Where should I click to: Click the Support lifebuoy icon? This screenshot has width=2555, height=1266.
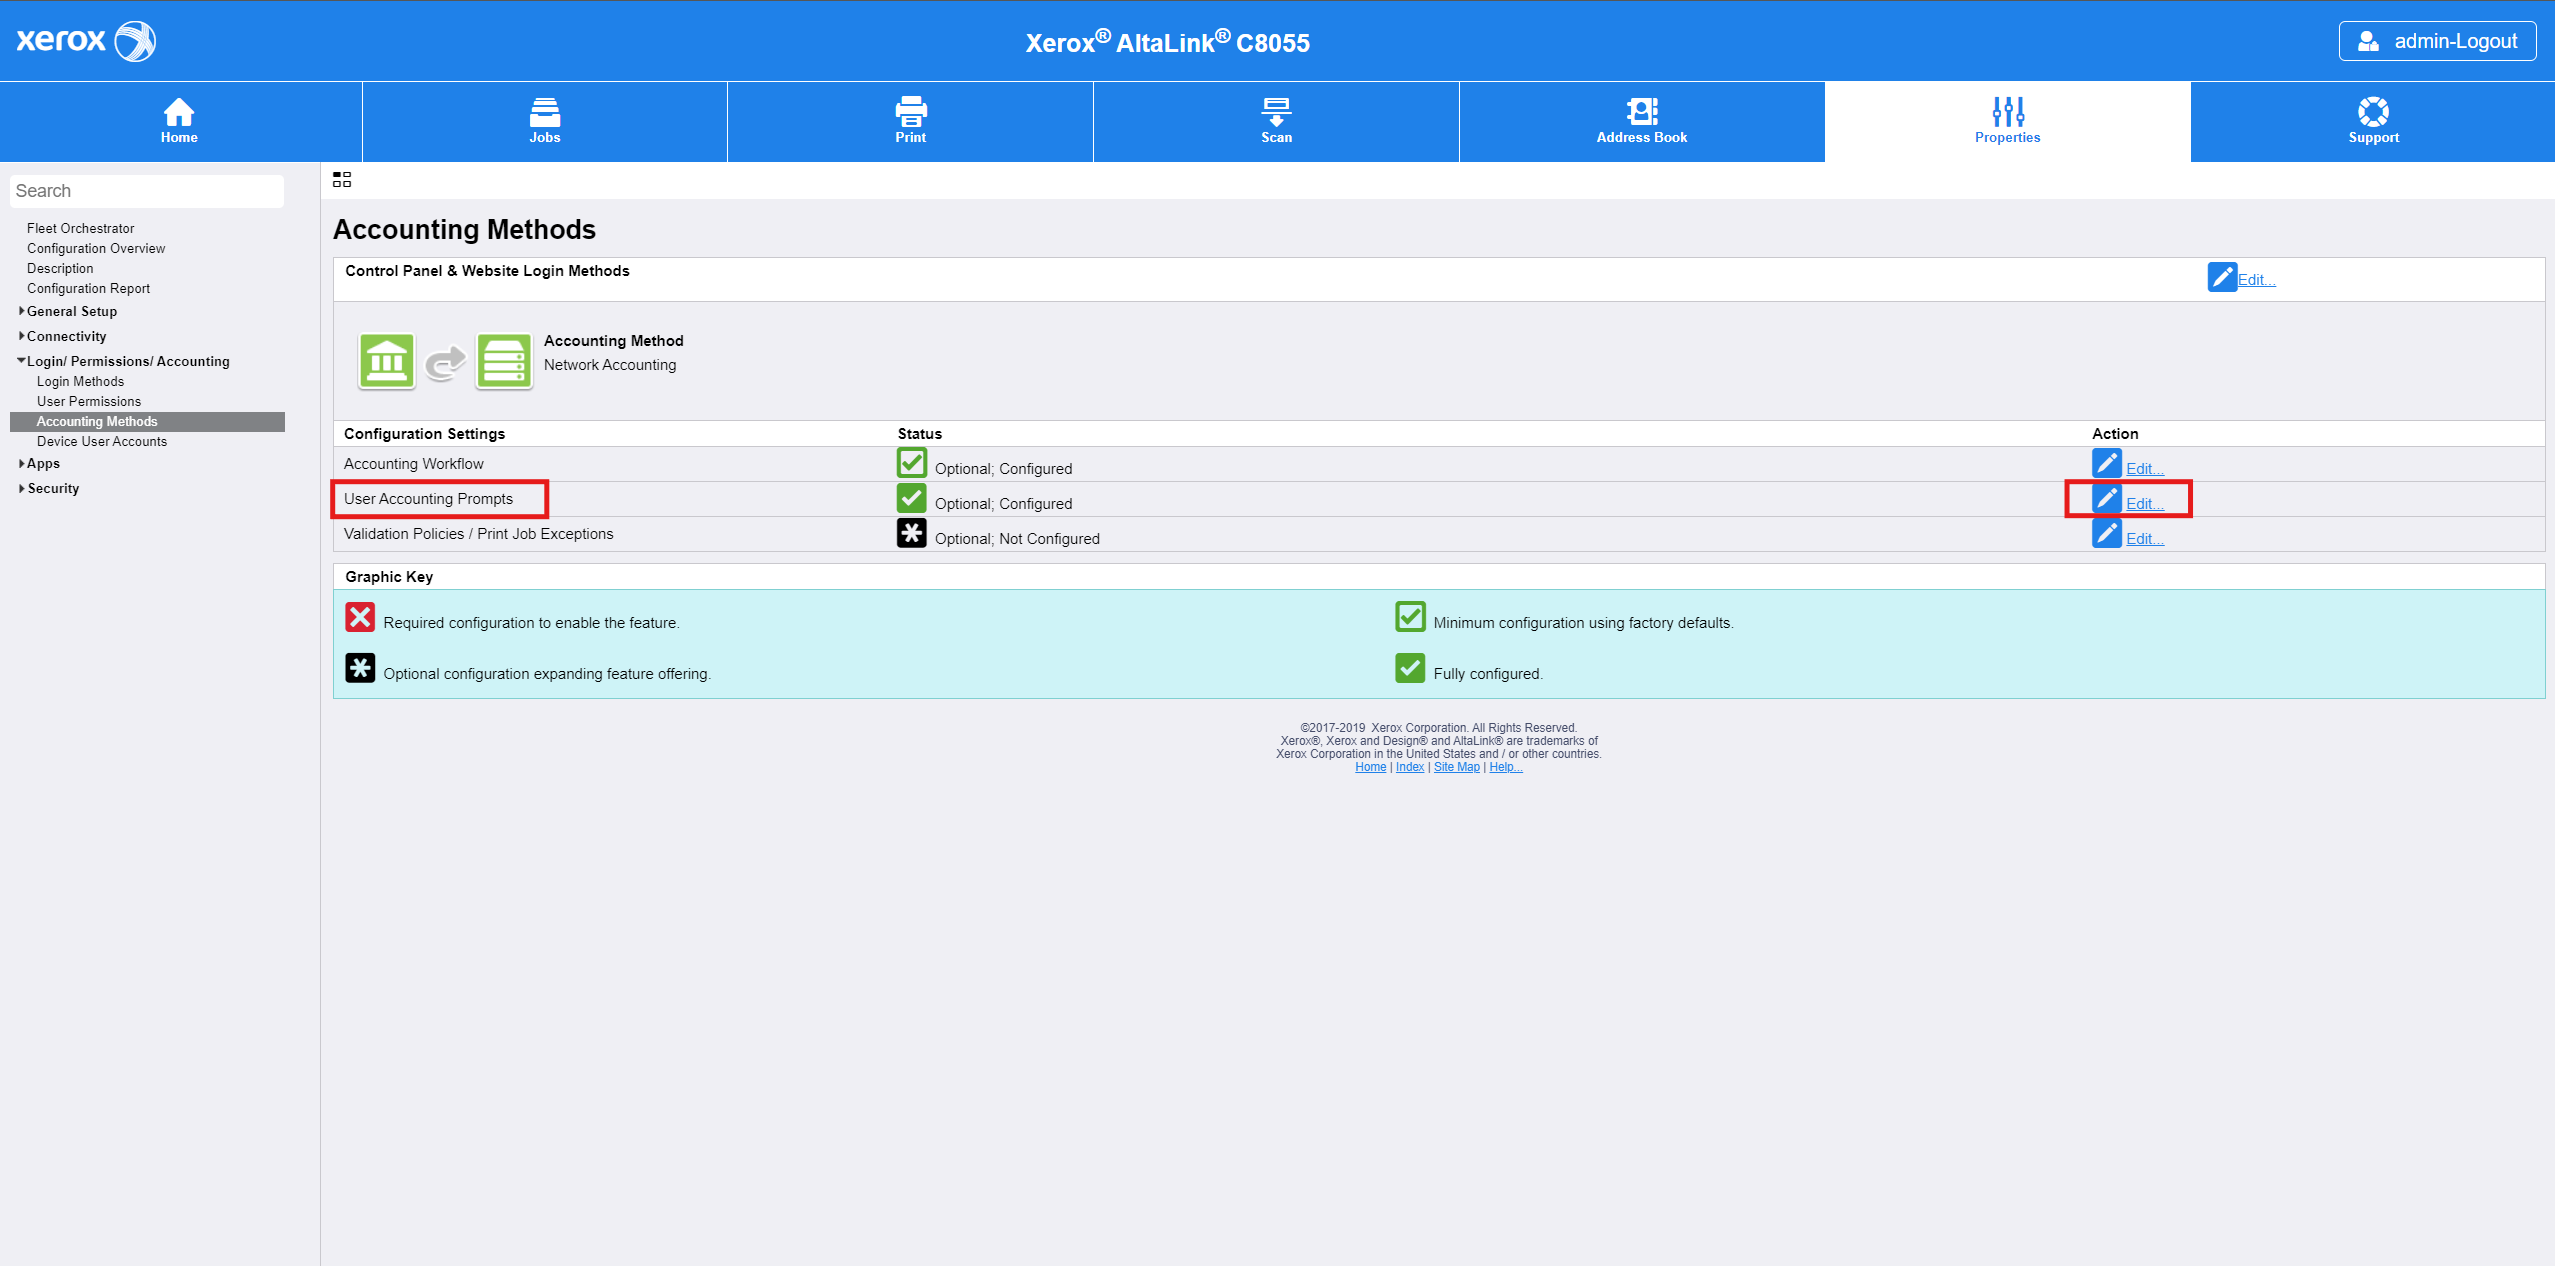coord(2373,112)
